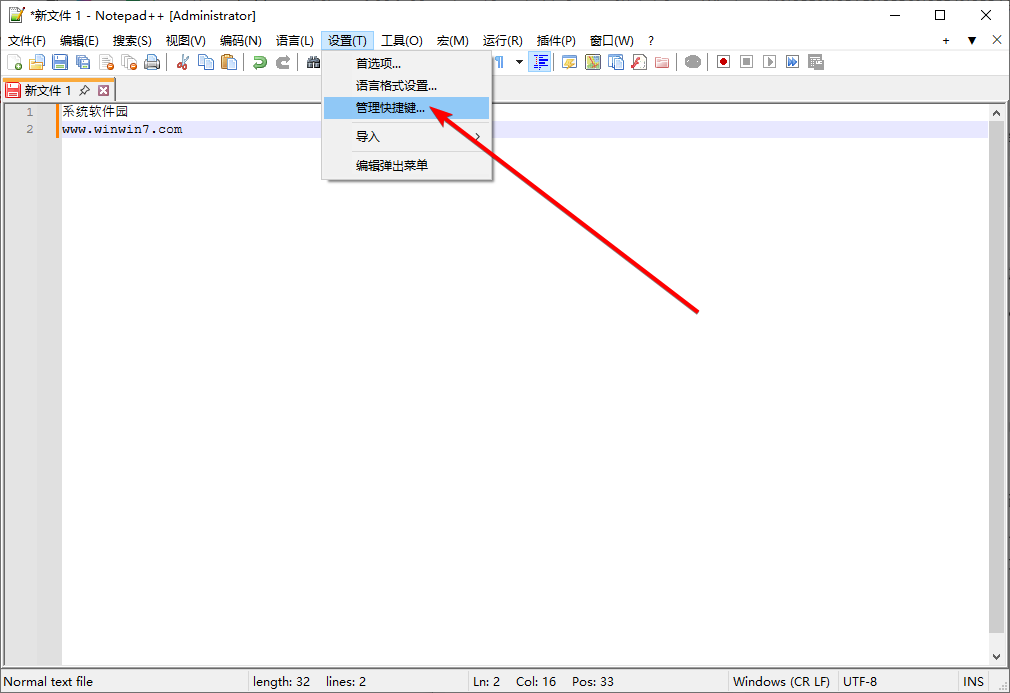
Task: Click the Paste clipboard toolbar icon
Action: point(229,62)
